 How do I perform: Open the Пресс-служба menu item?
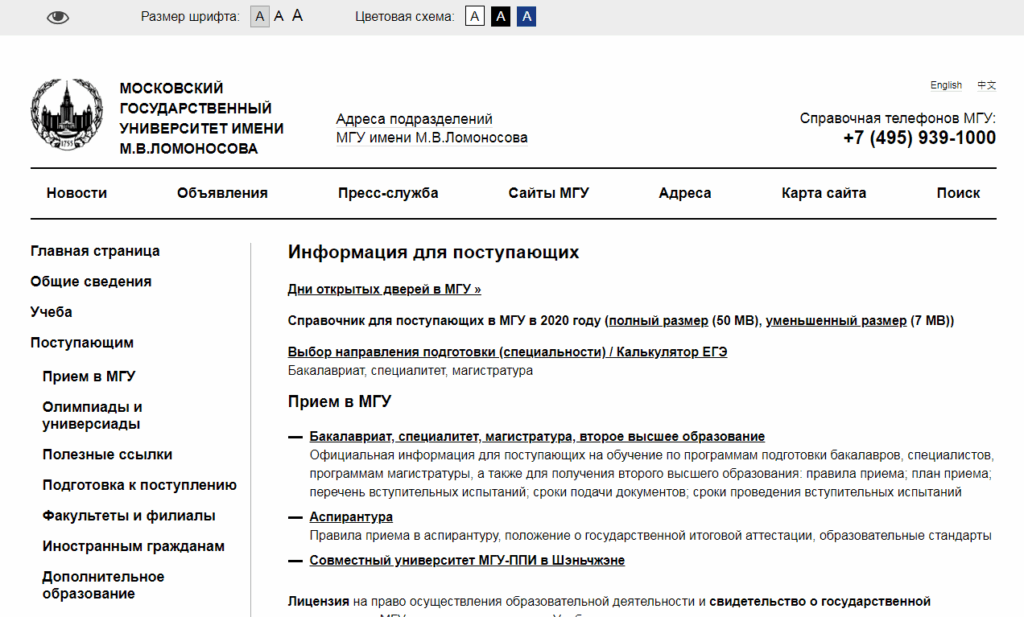(388, 193)
